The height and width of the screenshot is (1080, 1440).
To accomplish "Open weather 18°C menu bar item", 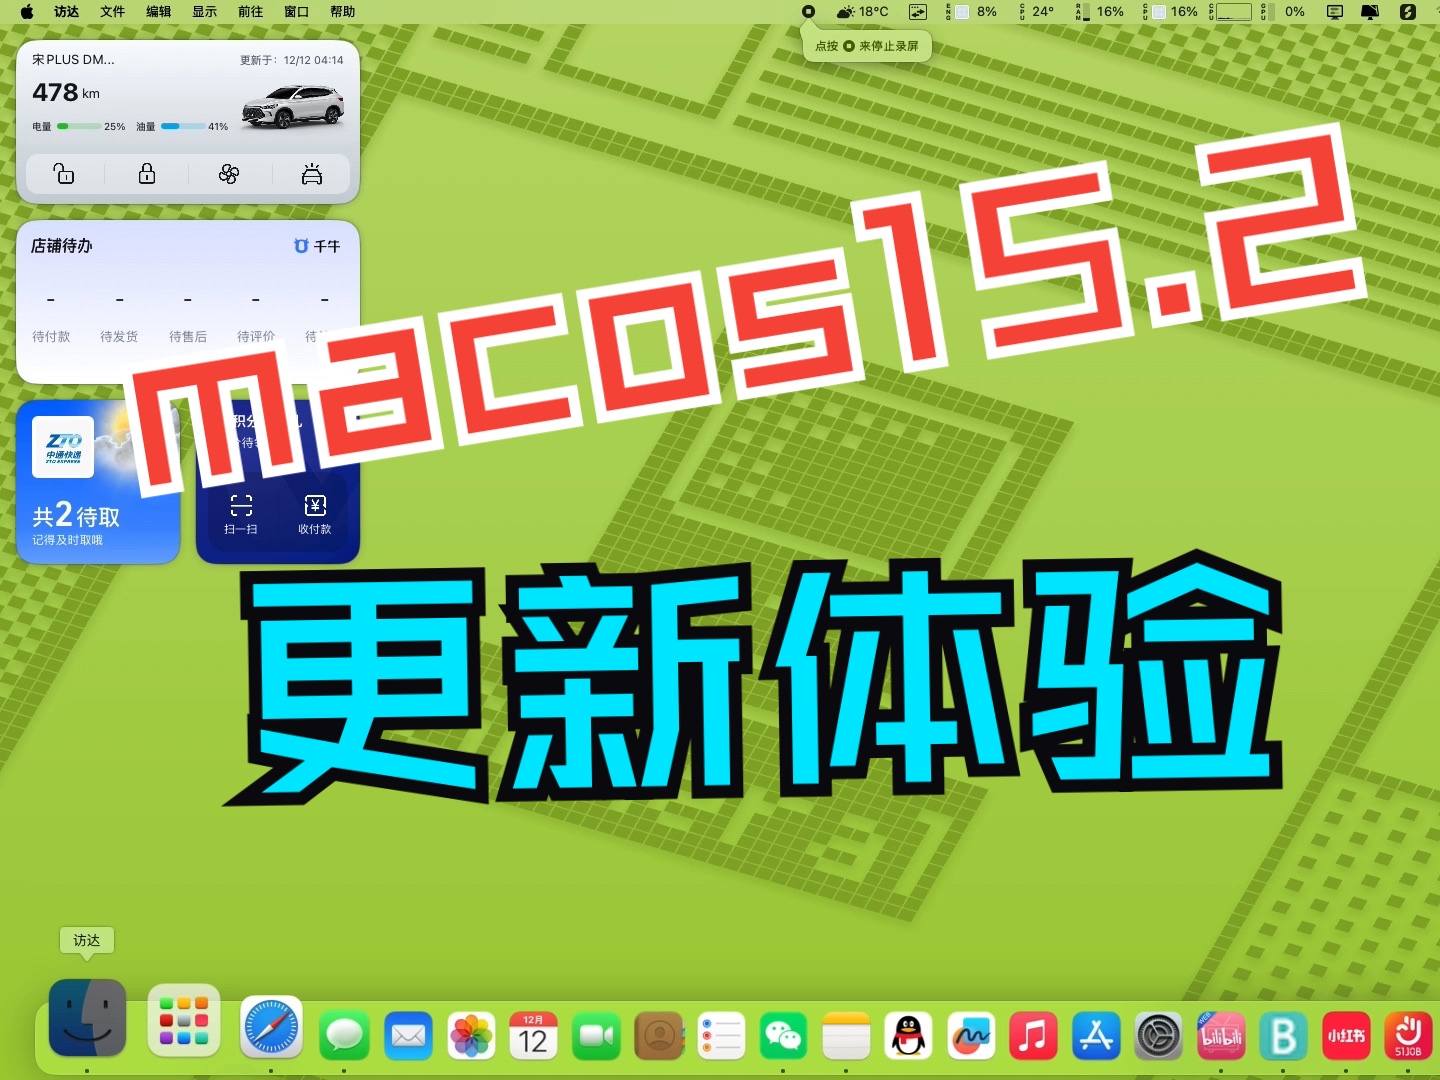I will point(862,12).
